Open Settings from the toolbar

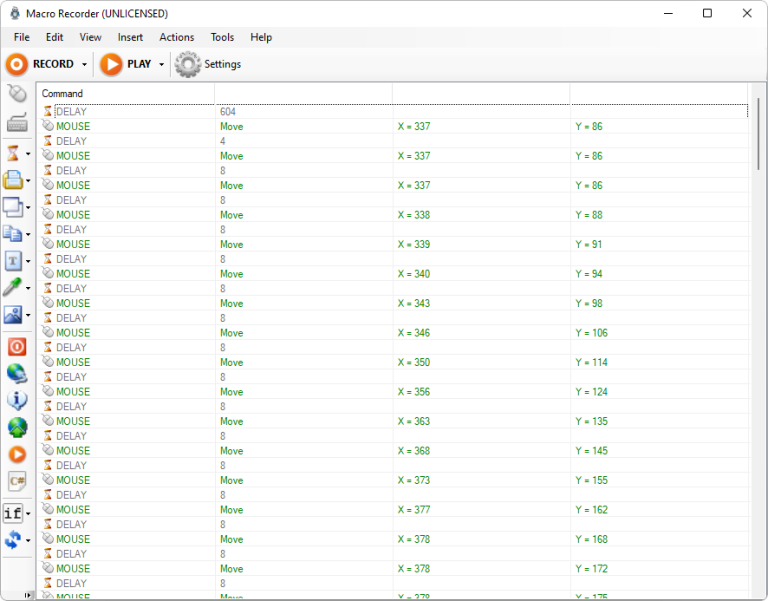209,64
